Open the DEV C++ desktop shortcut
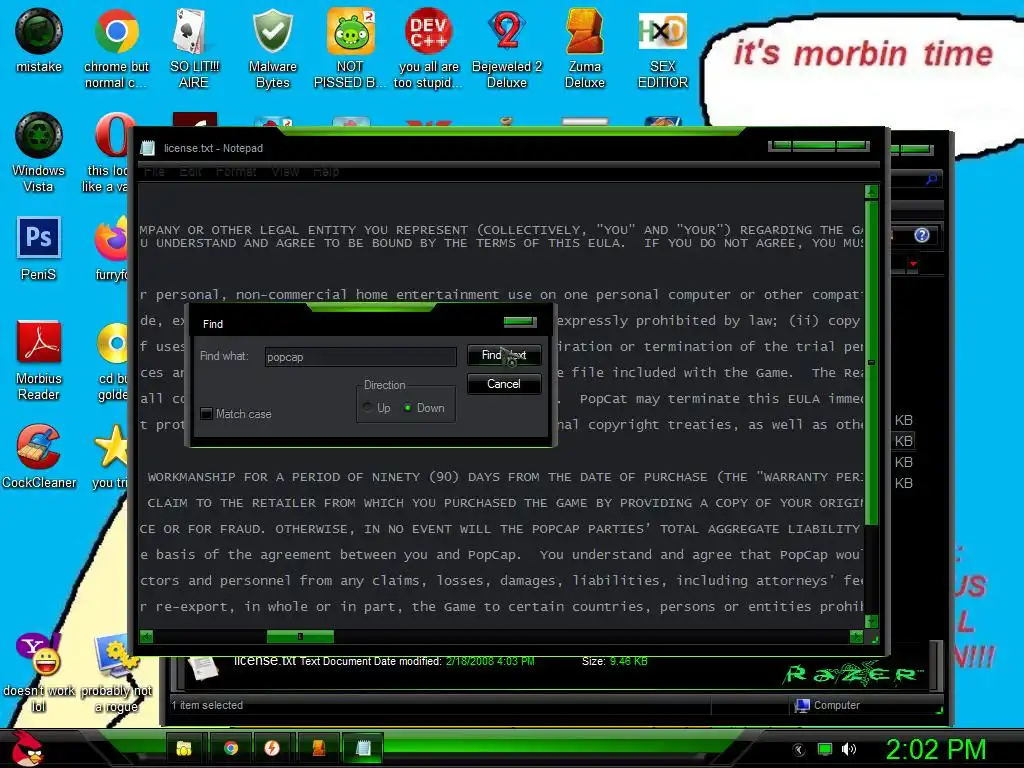The width and height of the screenshot is (1024, 768). click(428, 48)
